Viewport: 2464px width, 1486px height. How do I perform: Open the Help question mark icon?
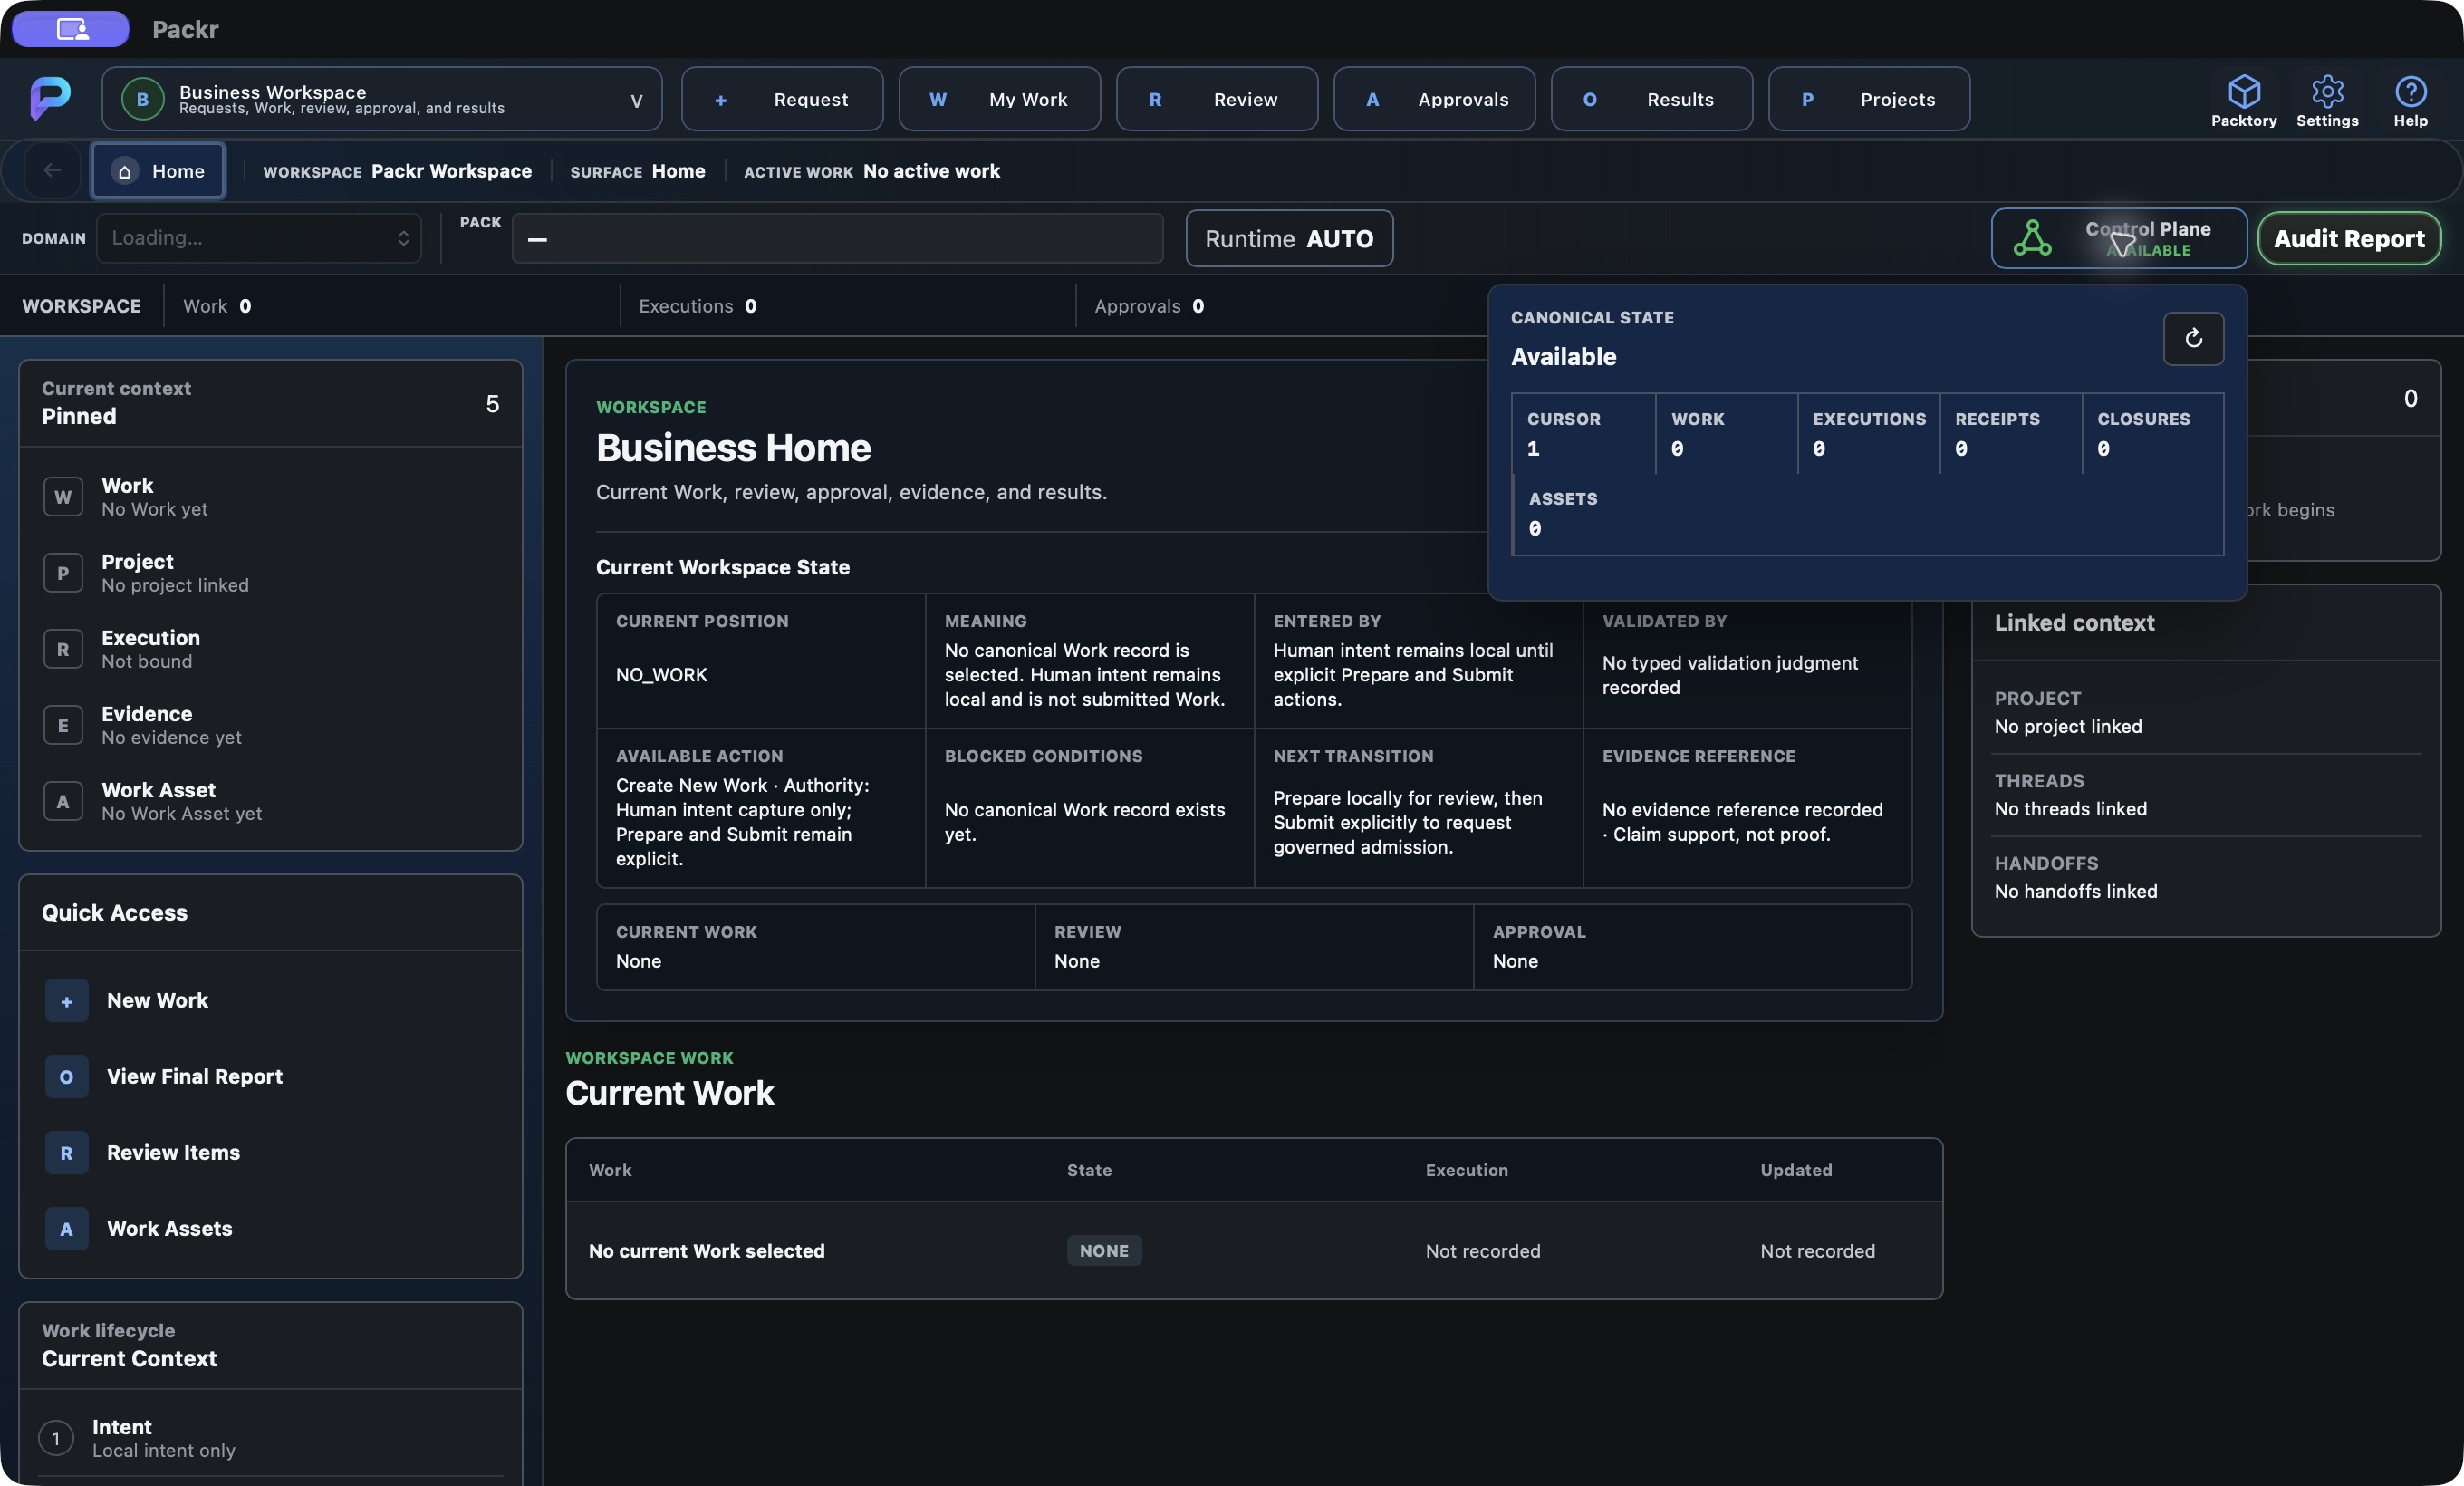click(2410, 92)
